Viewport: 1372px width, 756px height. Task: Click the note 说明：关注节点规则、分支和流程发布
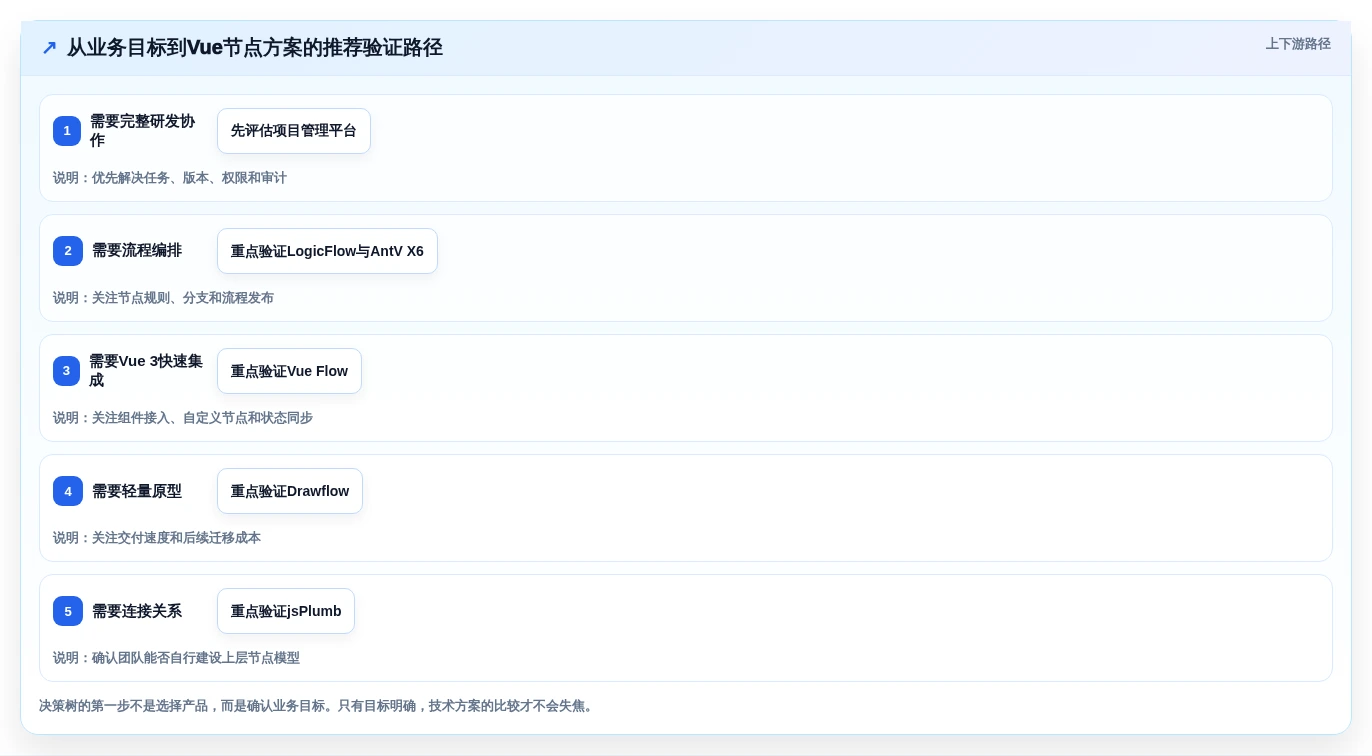(163, 298)
